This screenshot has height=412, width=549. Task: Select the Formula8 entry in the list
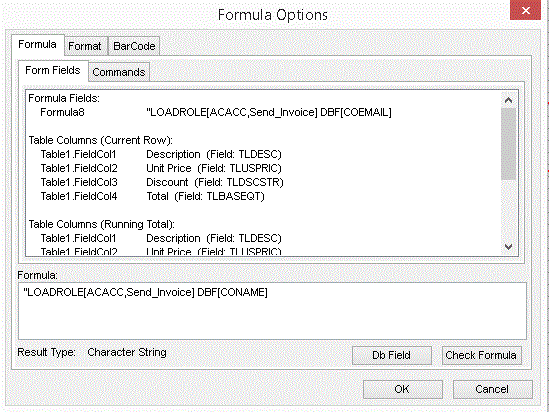click(216, 112)
